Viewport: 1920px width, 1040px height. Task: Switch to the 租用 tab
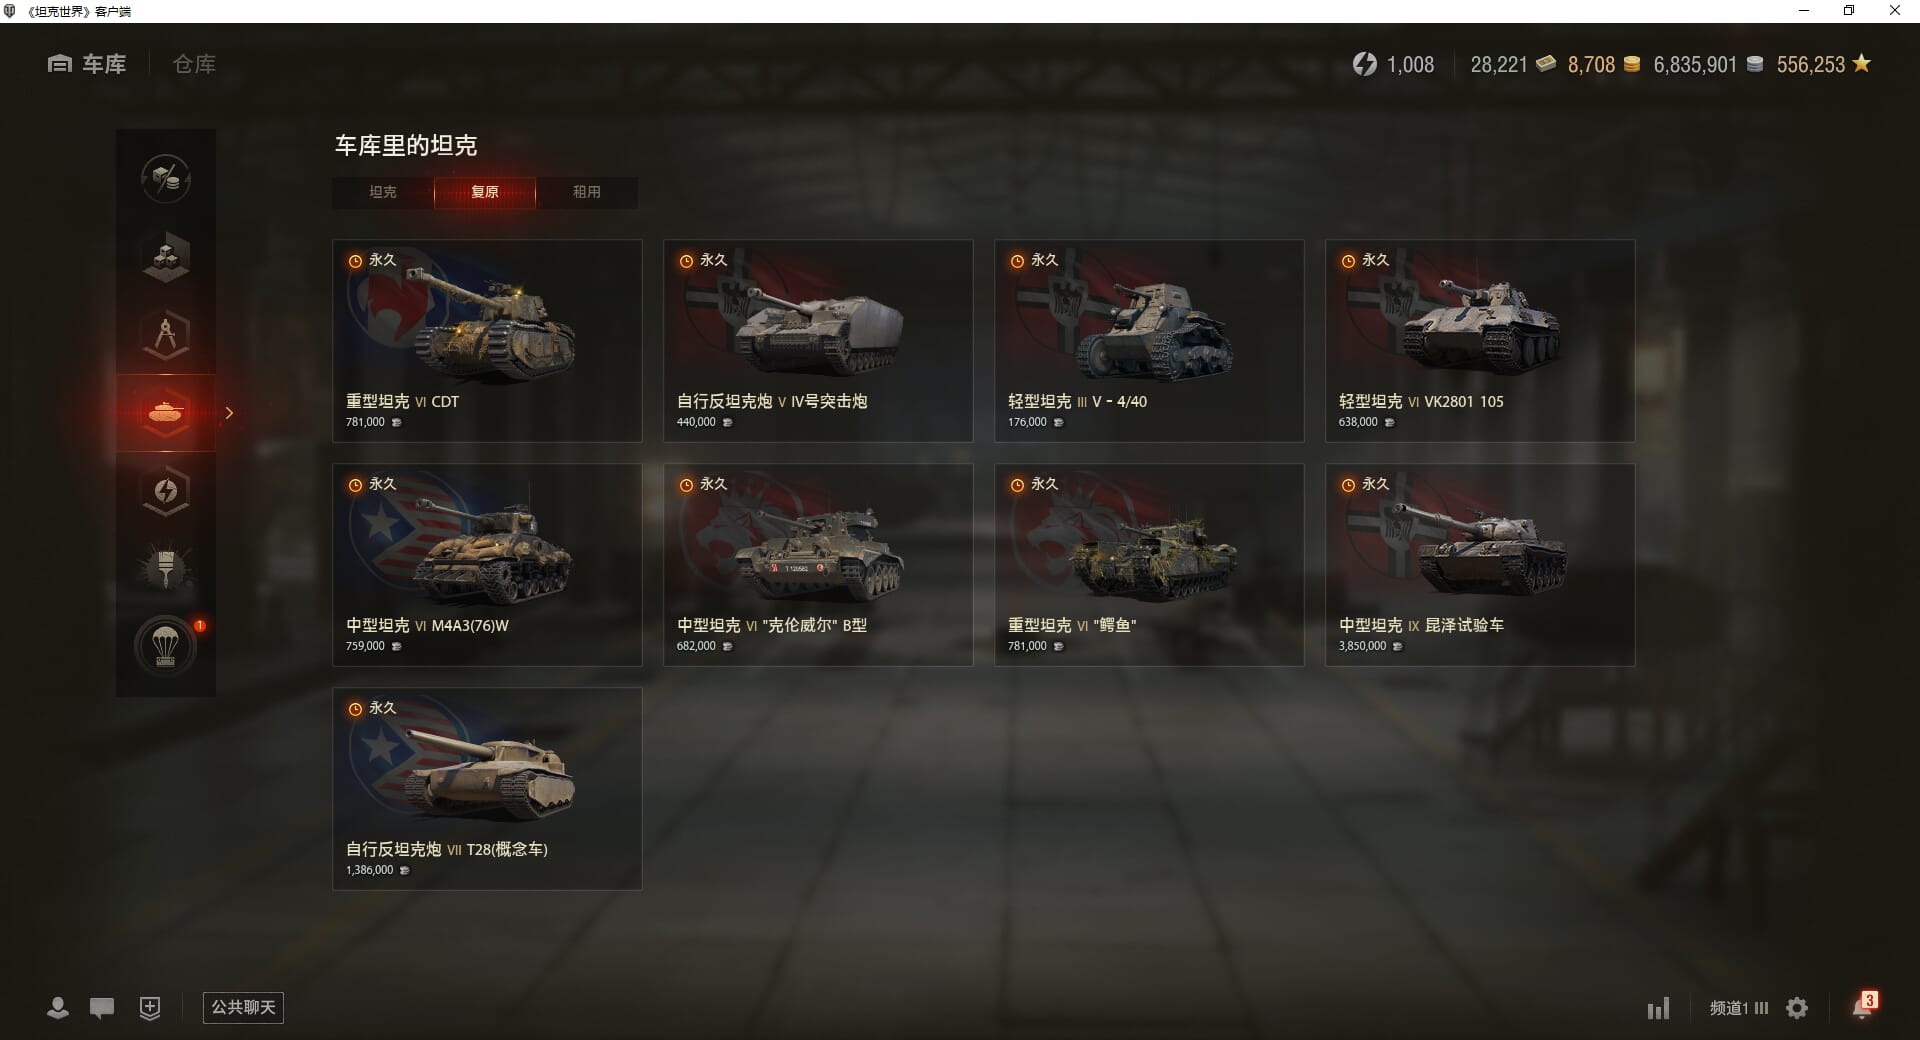[x=587, y=192]
